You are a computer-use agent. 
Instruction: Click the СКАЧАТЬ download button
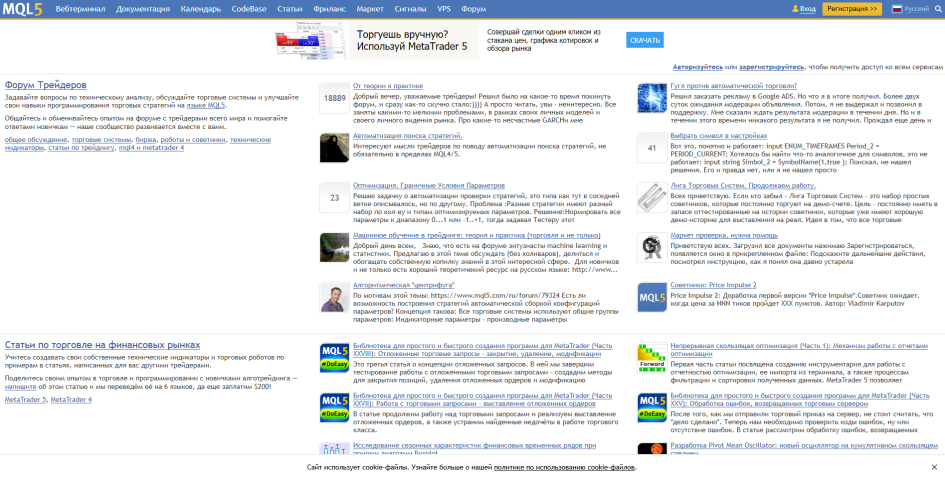[x=644, y=40]
